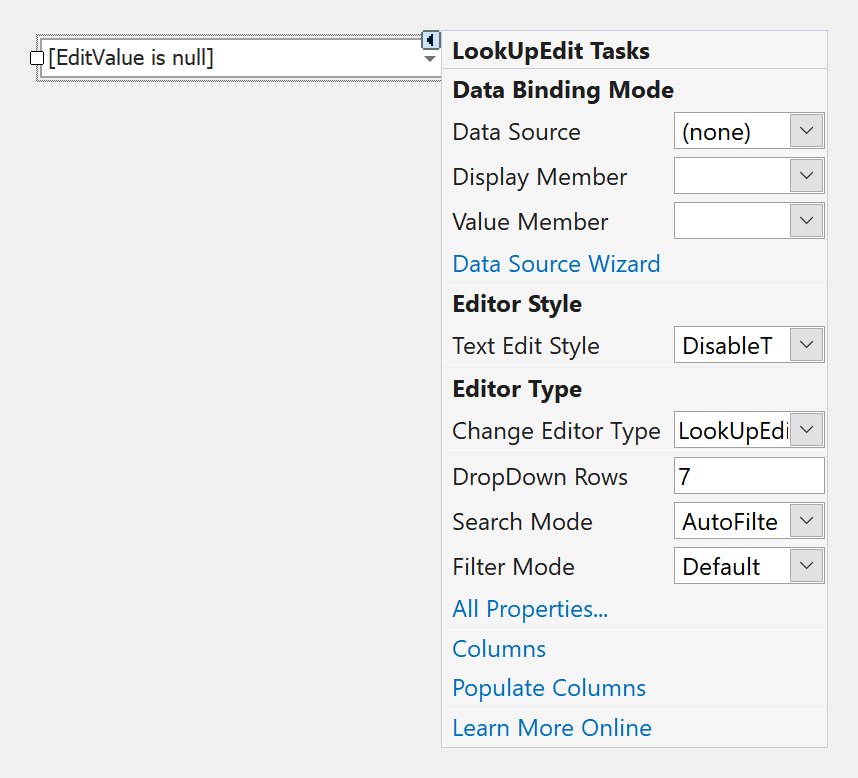Expand the Value Member dropdown list

click(806, 221)
